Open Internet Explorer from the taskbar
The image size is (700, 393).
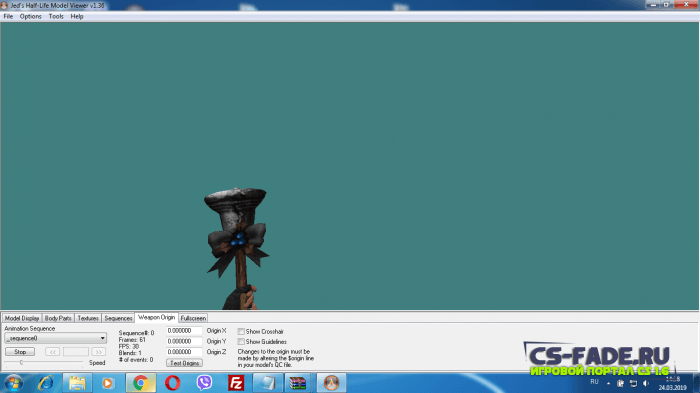pos(46,383)
